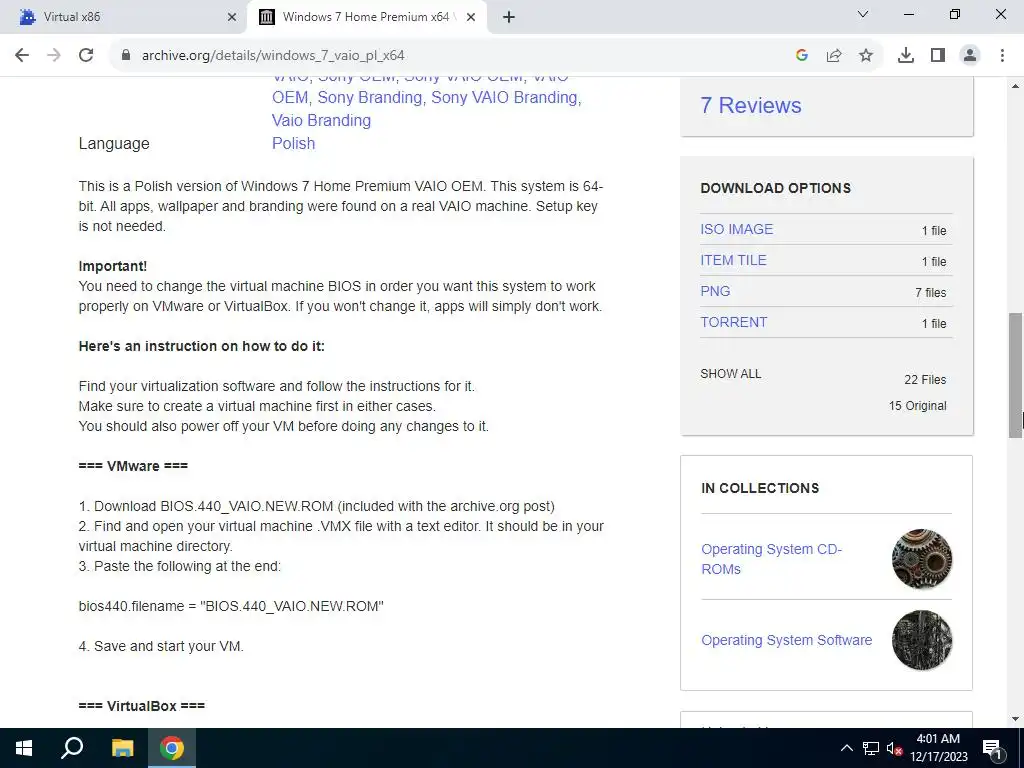Screen dimensions: 1024x768
Task: Click the Operating System Software thumbnail
Action: click(921, 640)
